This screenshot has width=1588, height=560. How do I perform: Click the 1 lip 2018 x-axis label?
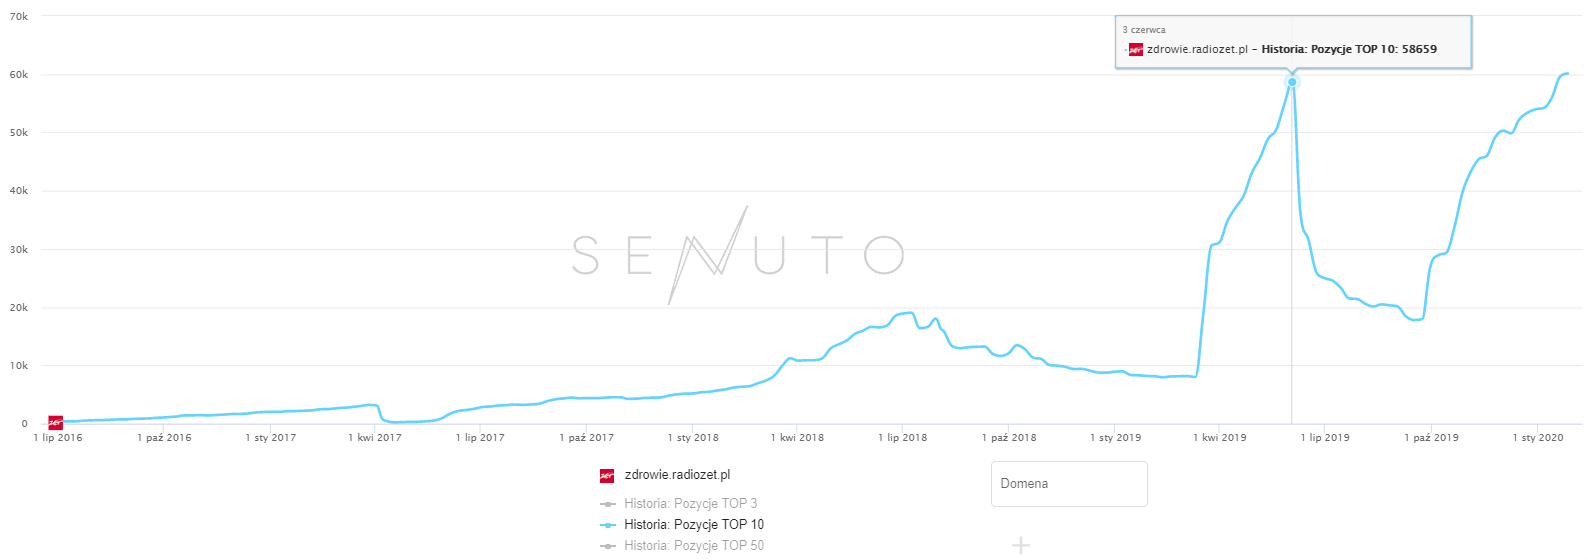click(x=902, y=438)
